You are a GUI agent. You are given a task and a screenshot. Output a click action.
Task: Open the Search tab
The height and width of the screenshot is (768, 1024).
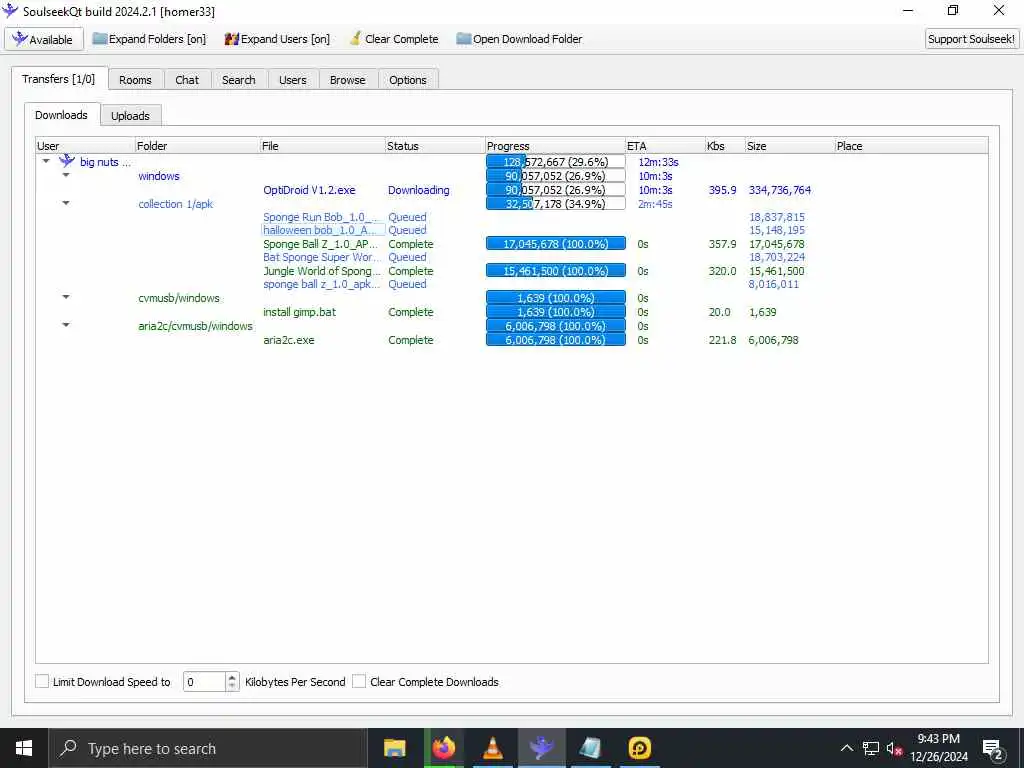tap(238, 80)
